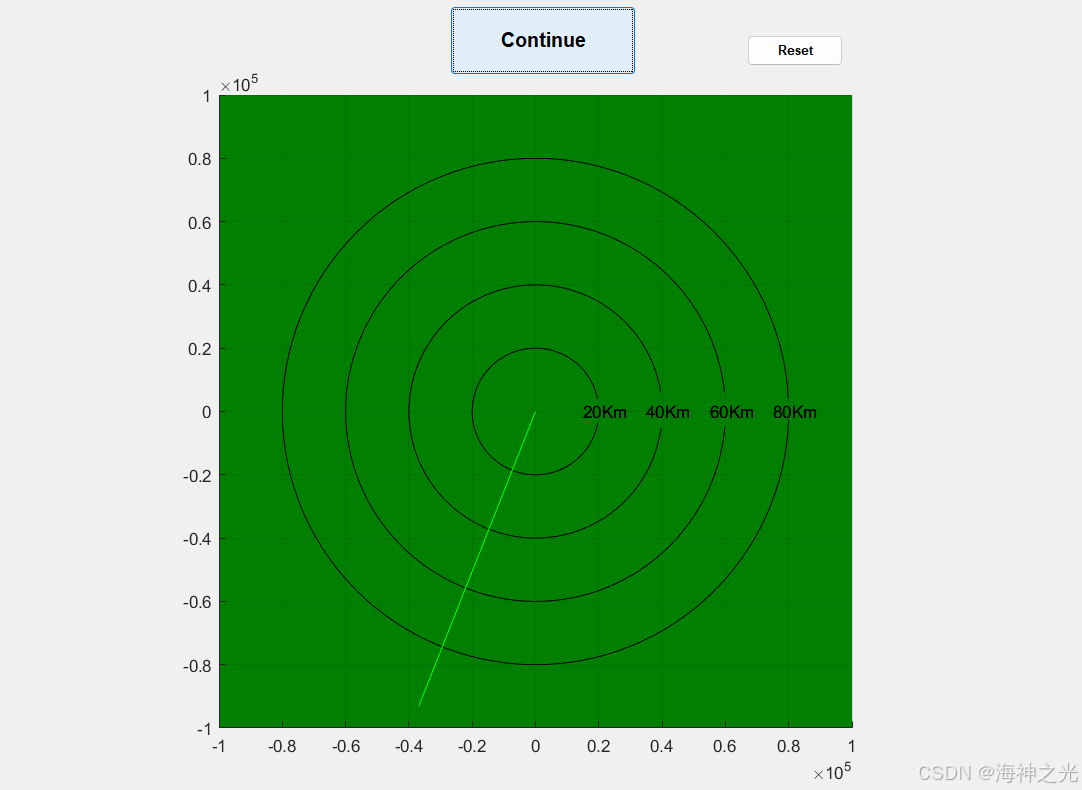Image resolution: width=1082 pixels, height=790 pixels.
Task: Click the Reset button
Action: pyautogui.click(x=795, y=50)
